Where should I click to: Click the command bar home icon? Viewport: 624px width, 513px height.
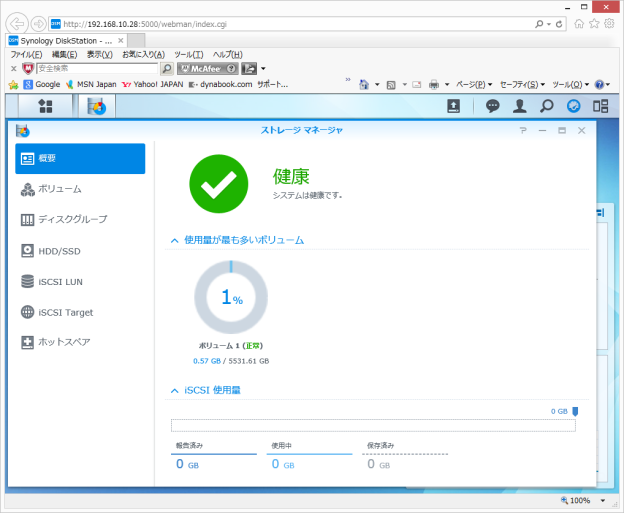click(364, 84)
